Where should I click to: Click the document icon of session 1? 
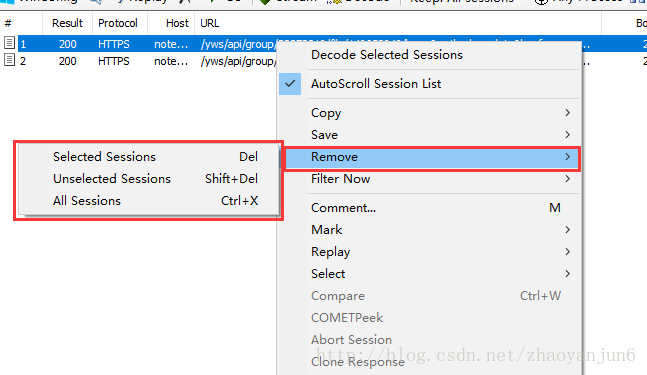pyautogui.click(x=9, y=43)
